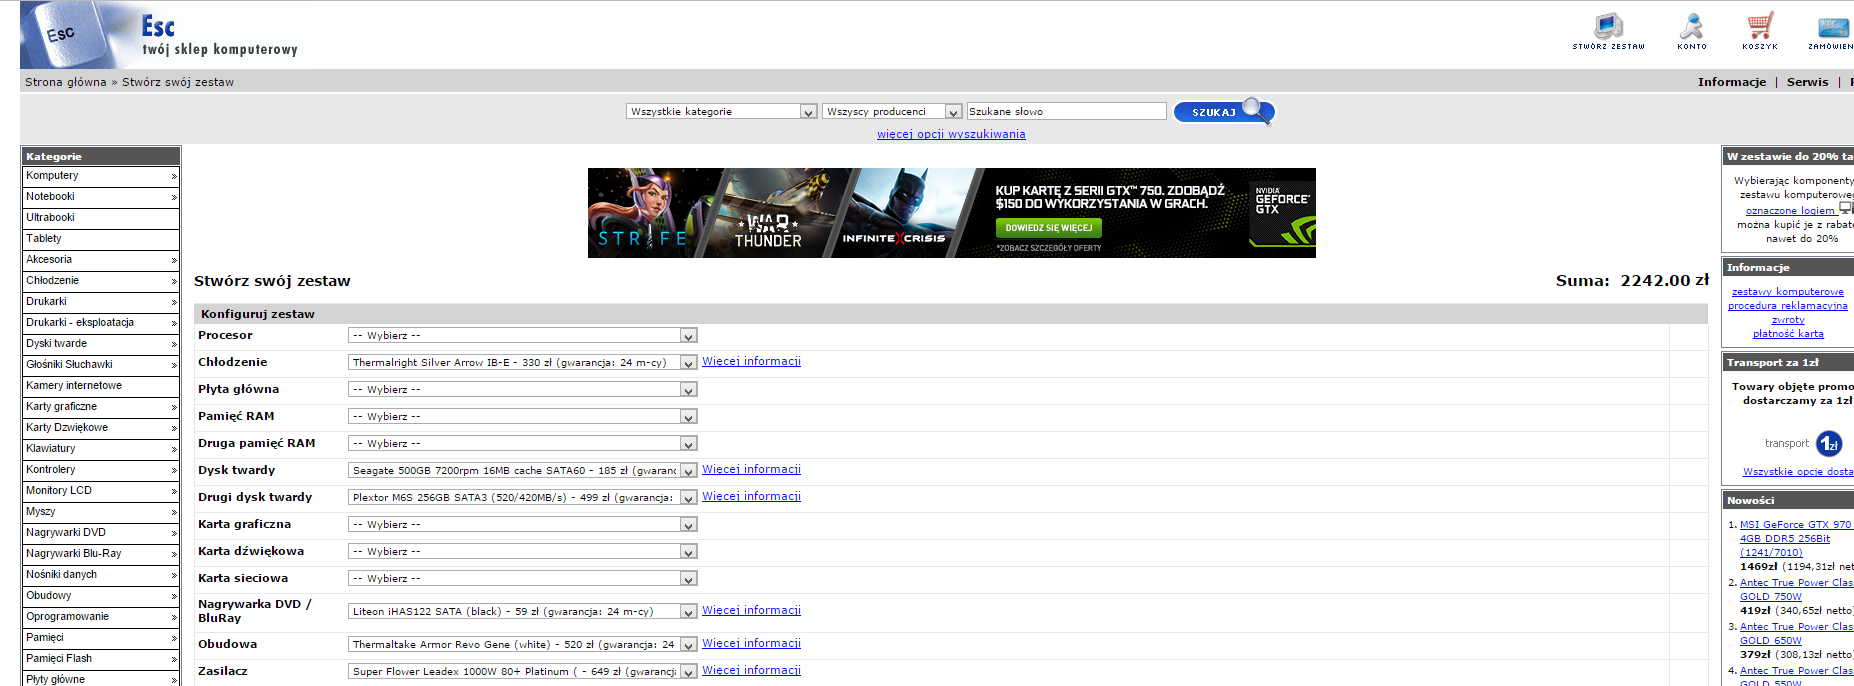This screenshot has height=686, width=1854.
Task: Open Więcej informacji for Dysk twardy
Action: (x=751, y=470)
